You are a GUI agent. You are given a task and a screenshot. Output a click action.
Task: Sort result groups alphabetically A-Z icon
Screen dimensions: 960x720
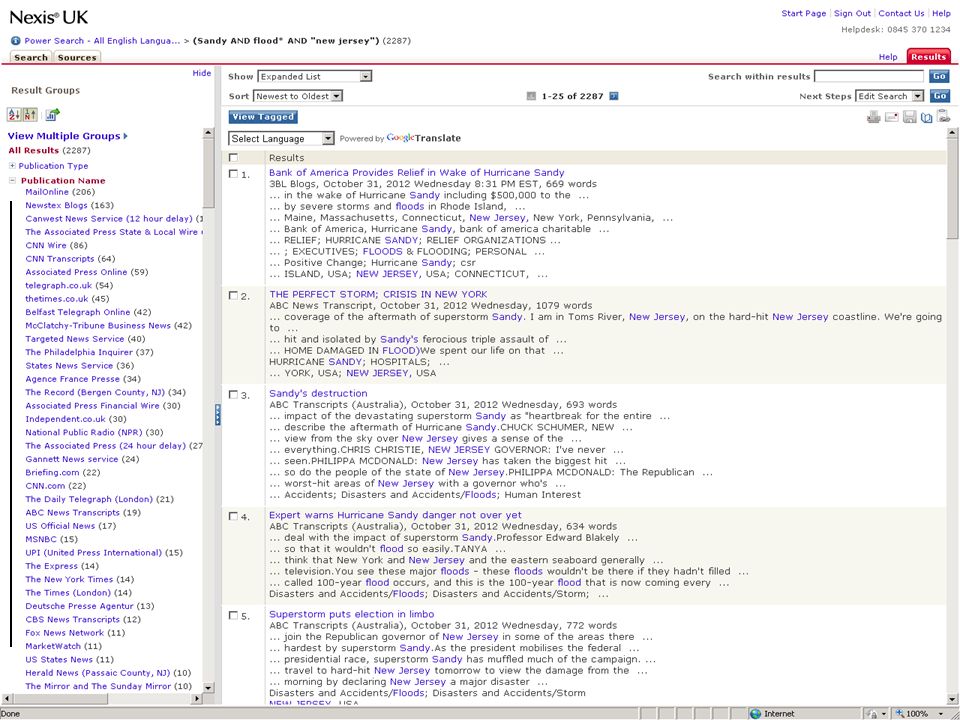click(14, 114)
